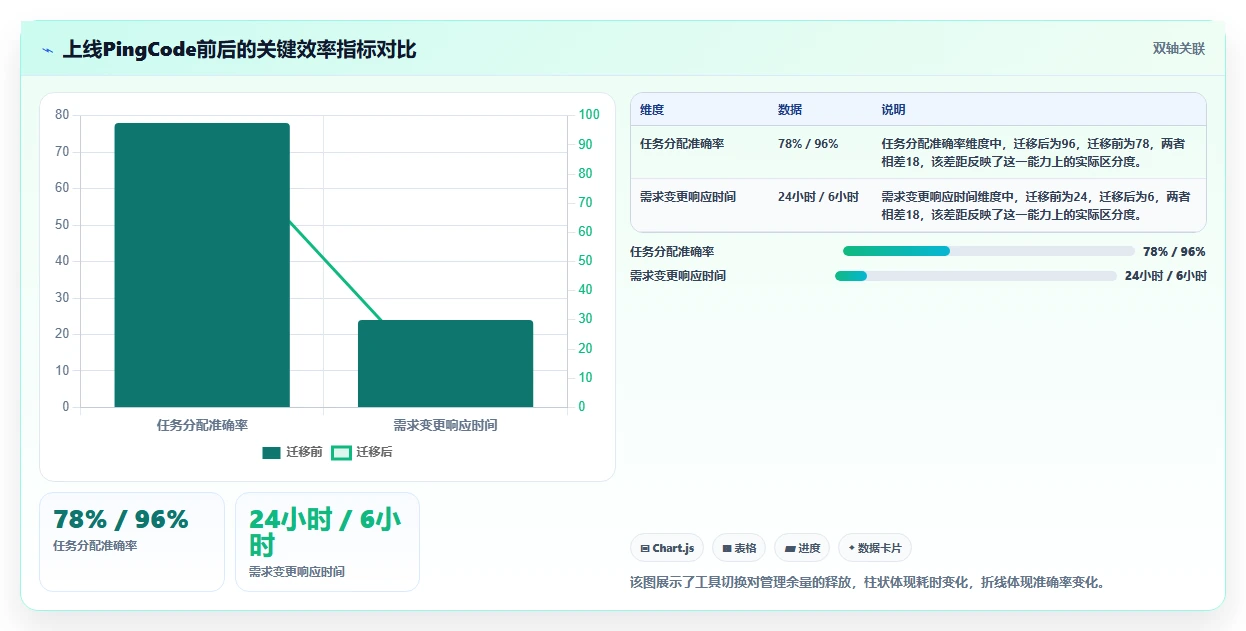Viewport: 1246px width, 631px height.
Task: Click the 双轴关联 label in header
Action: (x=1178, y=48)
